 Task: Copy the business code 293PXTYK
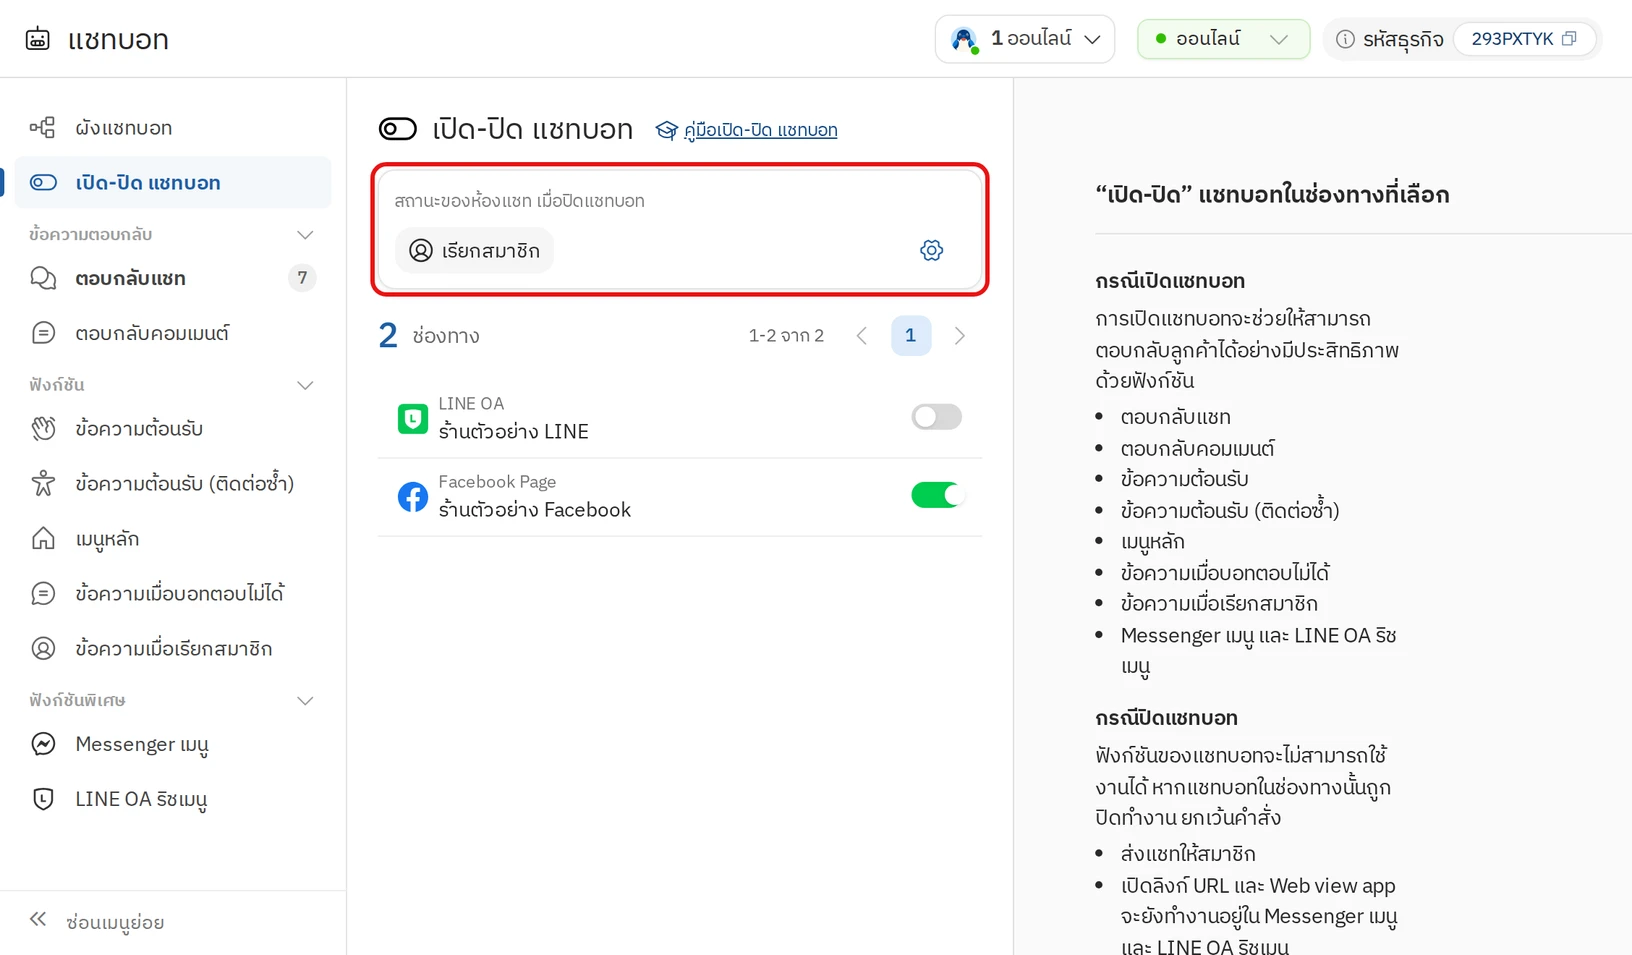(1569, 39)
